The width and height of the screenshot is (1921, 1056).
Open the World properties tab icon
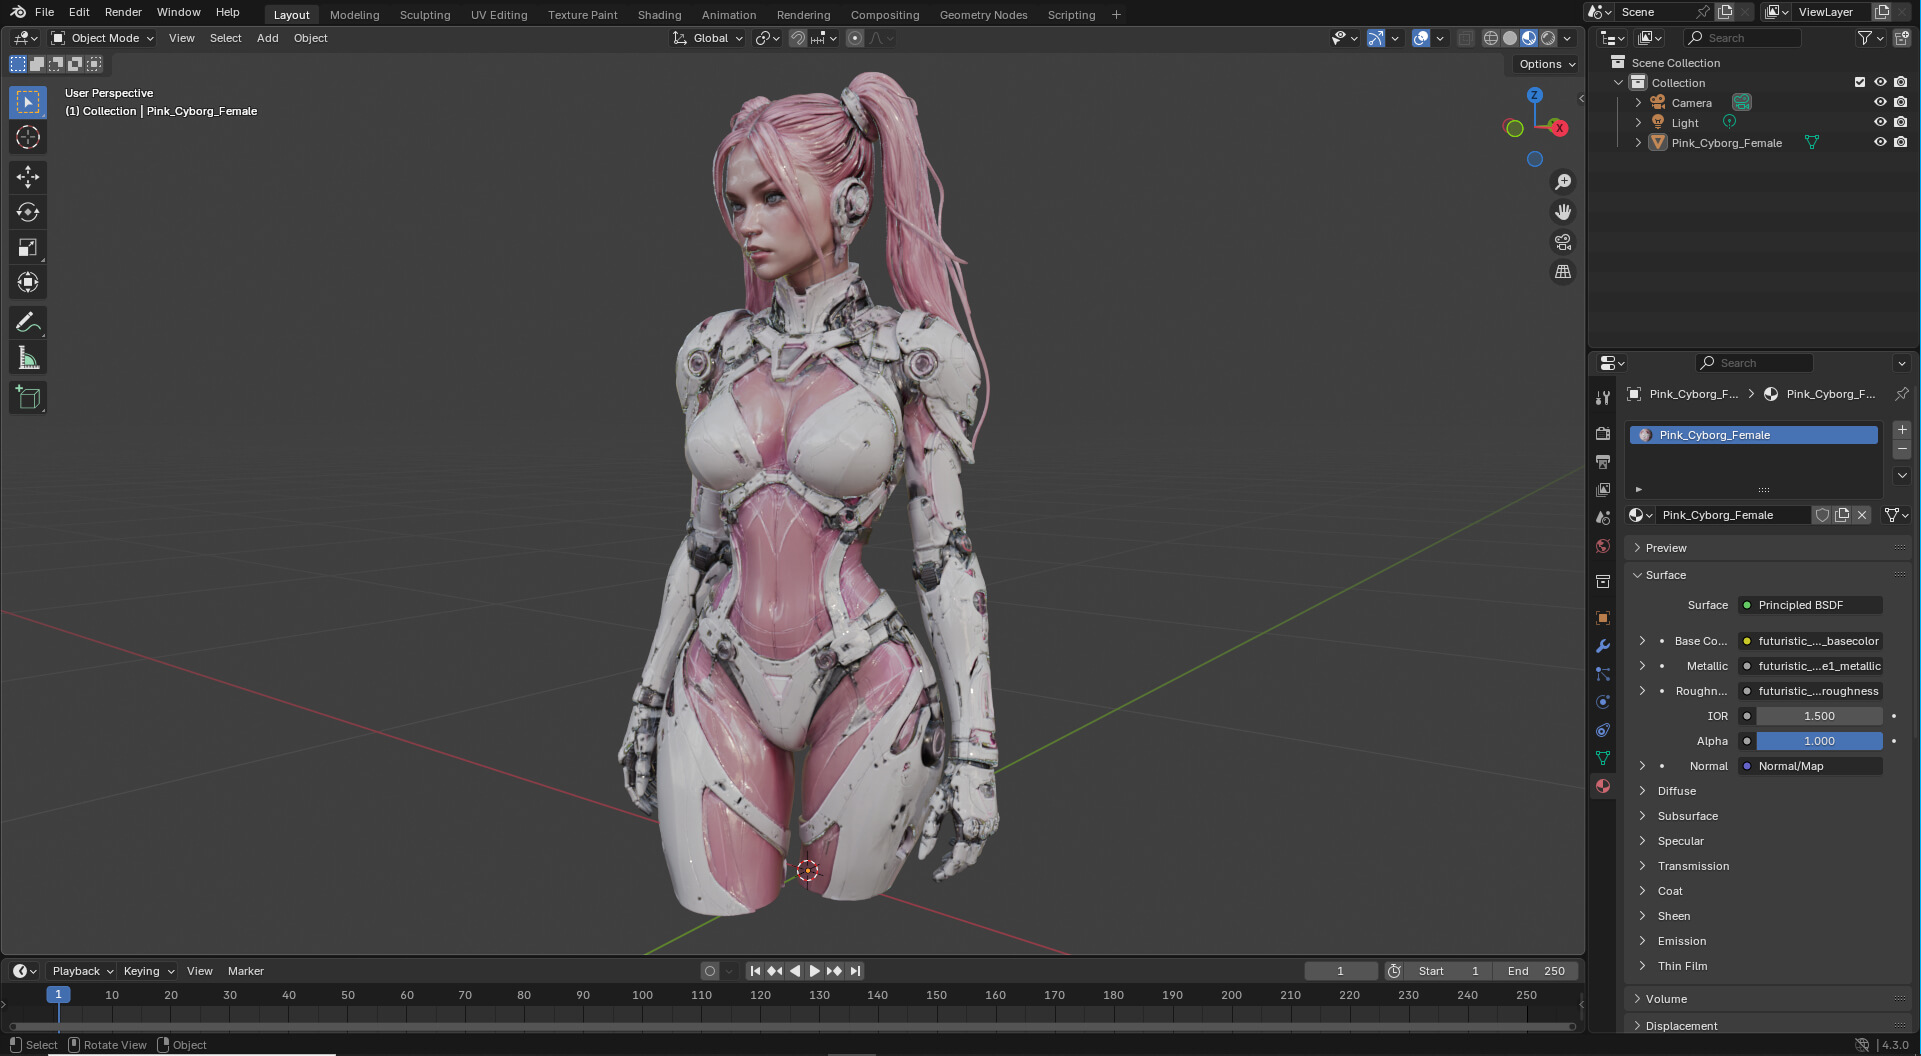pos(1603,546)
